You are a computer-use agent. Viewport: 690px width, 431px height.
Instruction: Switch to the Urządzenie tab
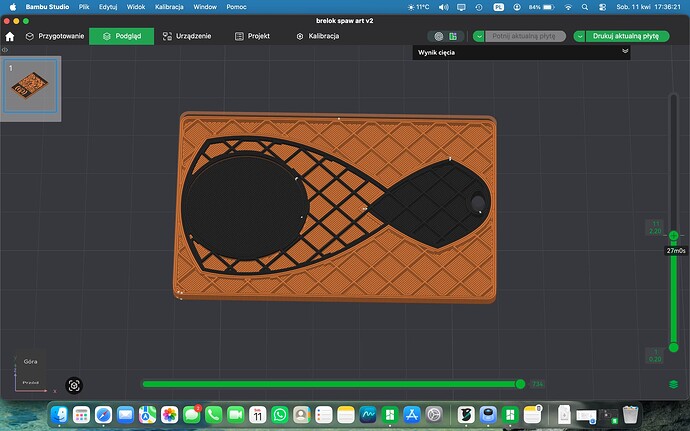(187, 36)
